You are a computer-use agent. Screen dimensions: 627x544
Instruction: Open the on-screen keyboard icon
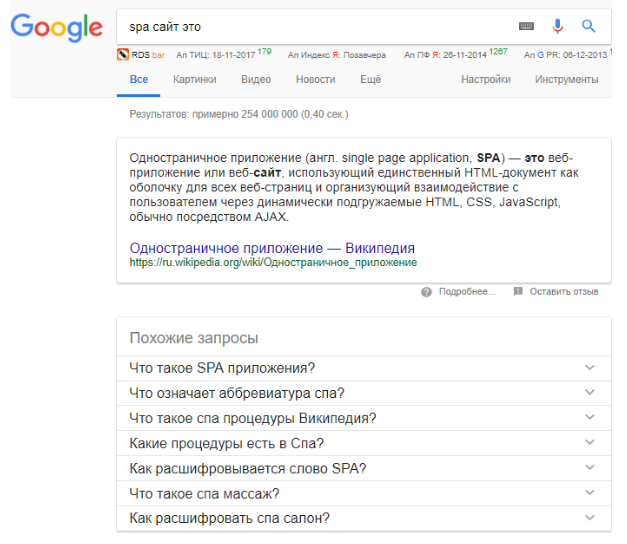tap(526, 27)
